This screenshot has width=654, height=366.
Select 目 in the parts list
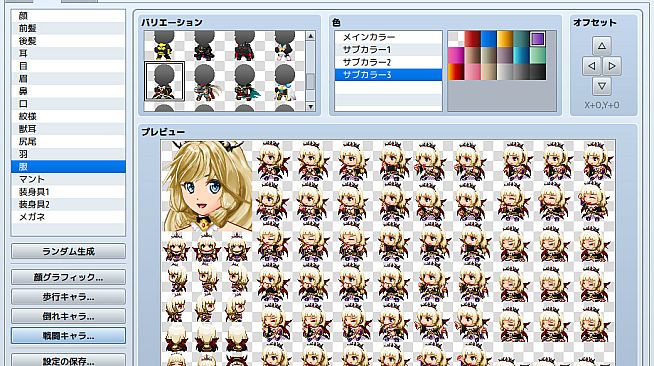click(x=68, y=66)
